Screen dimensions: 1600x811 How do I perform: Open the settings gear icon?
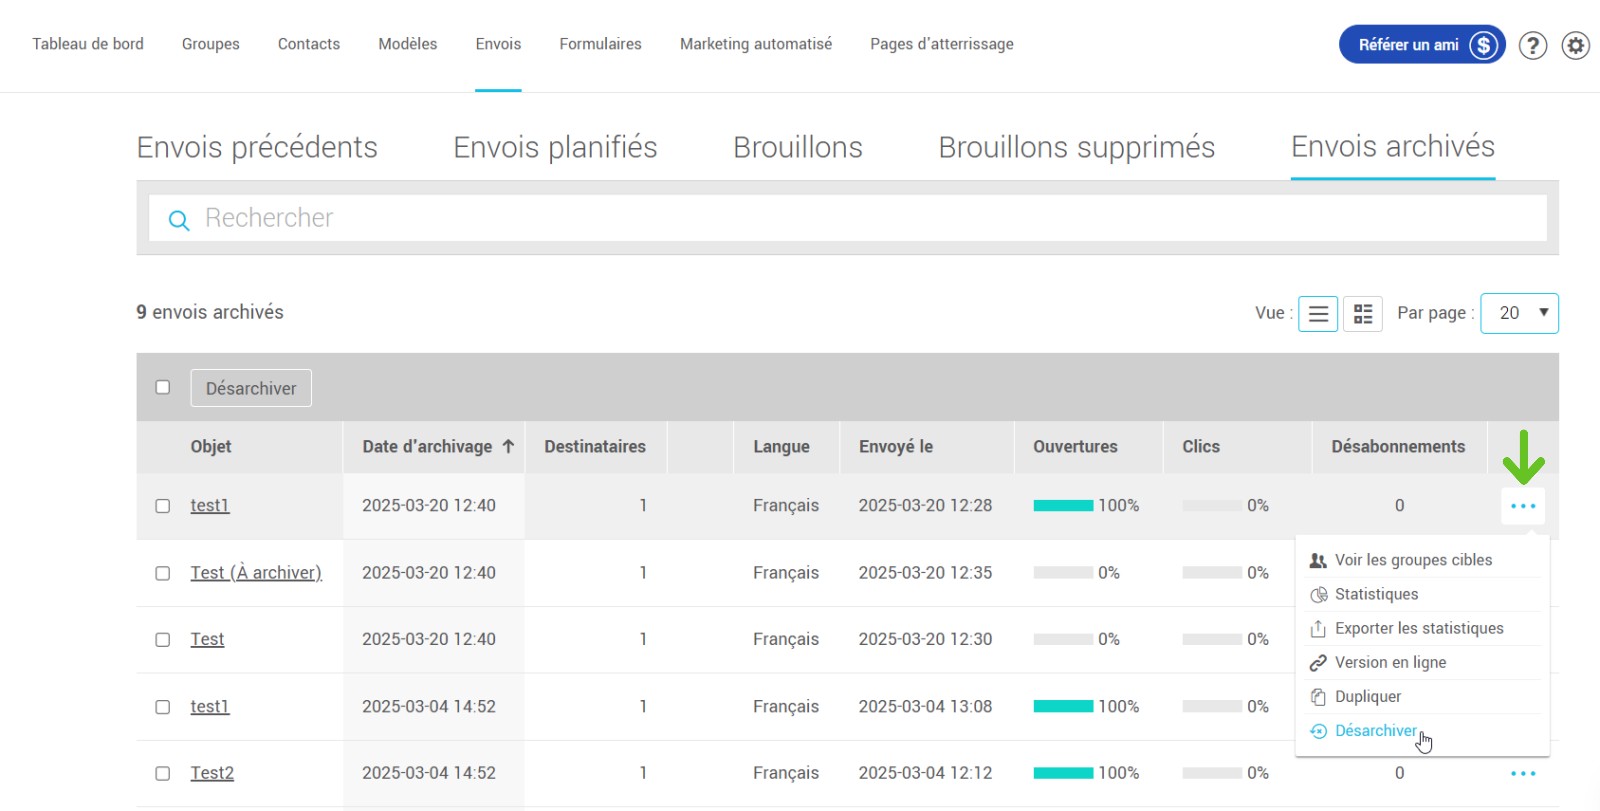point(1576,45)
